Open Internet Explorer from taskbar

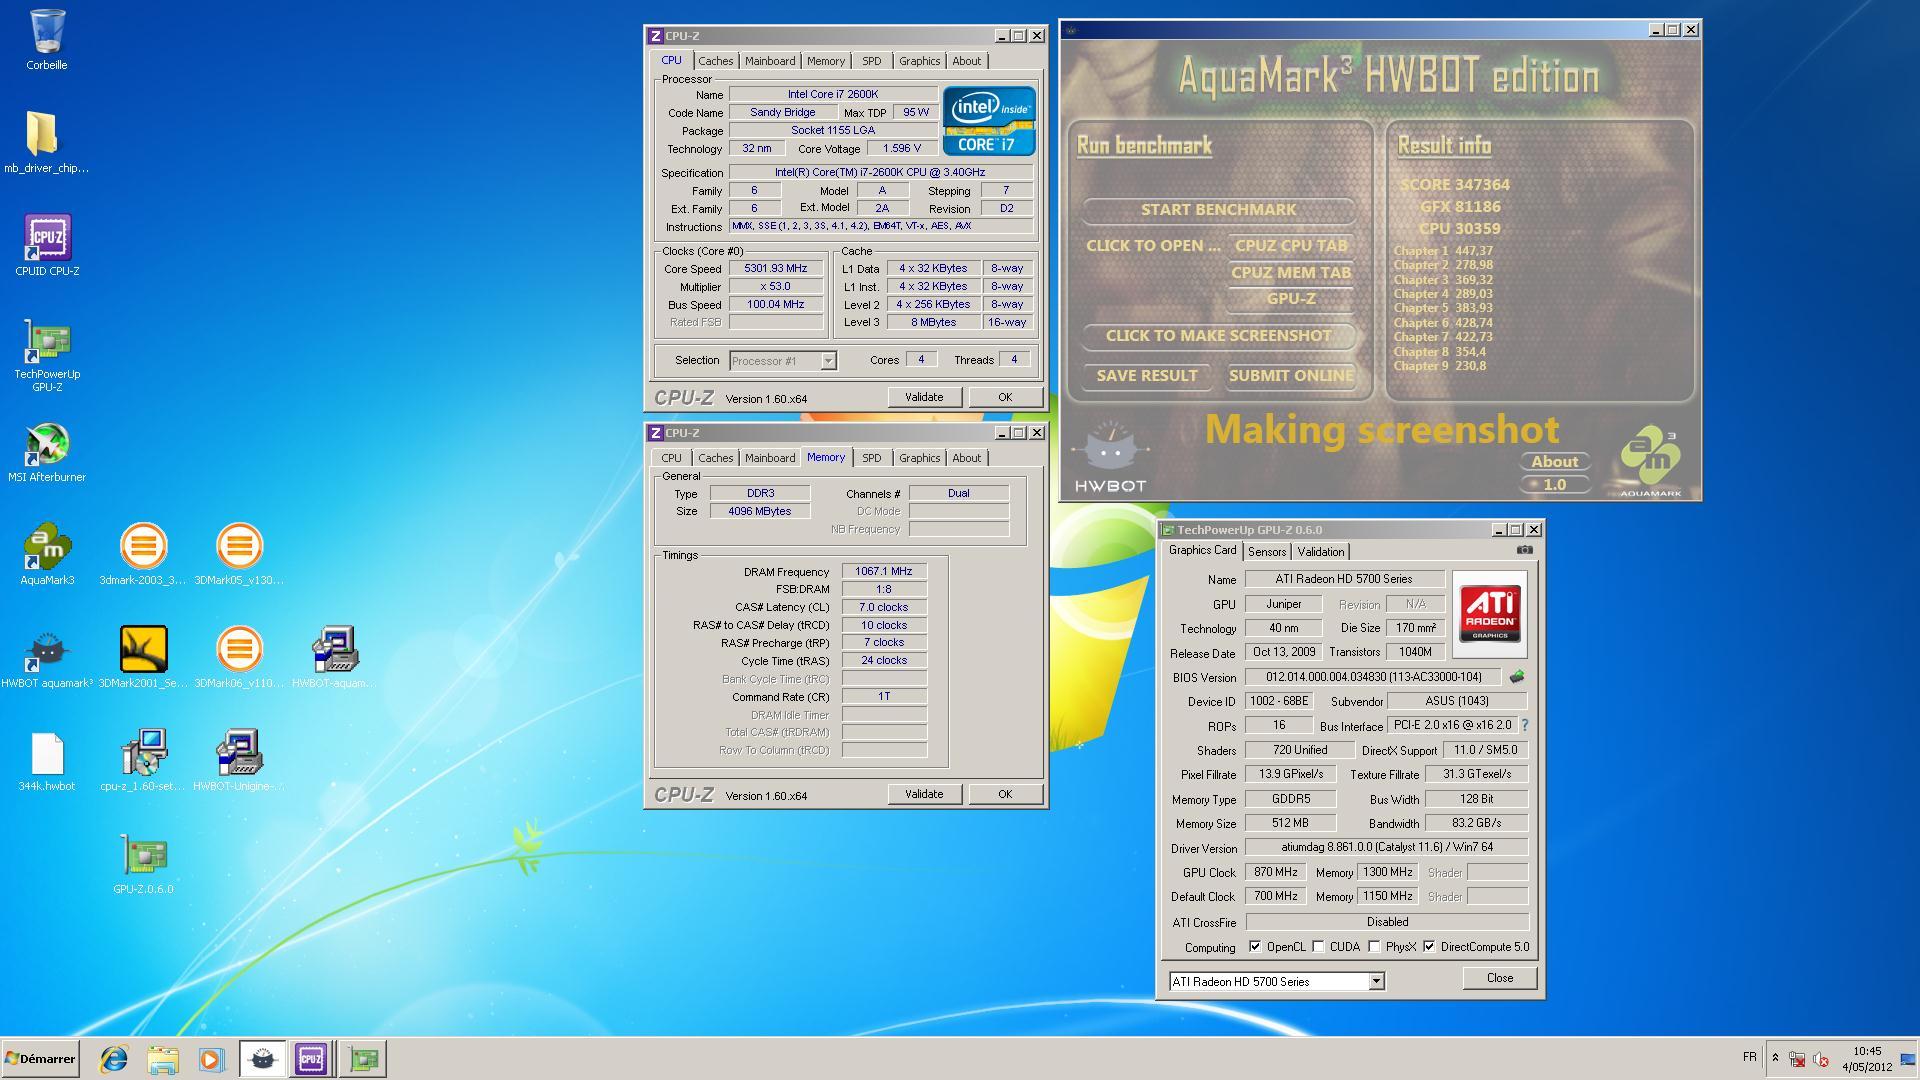pos(114,1059)
